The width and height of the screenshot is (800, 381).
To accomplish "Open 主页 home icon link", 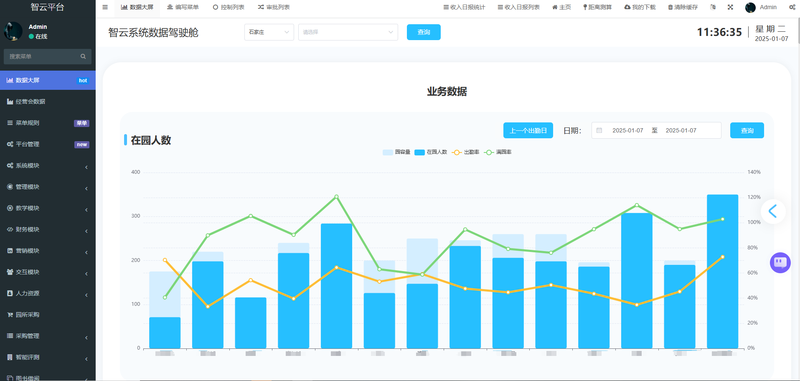I will click(x=562, y=7).
